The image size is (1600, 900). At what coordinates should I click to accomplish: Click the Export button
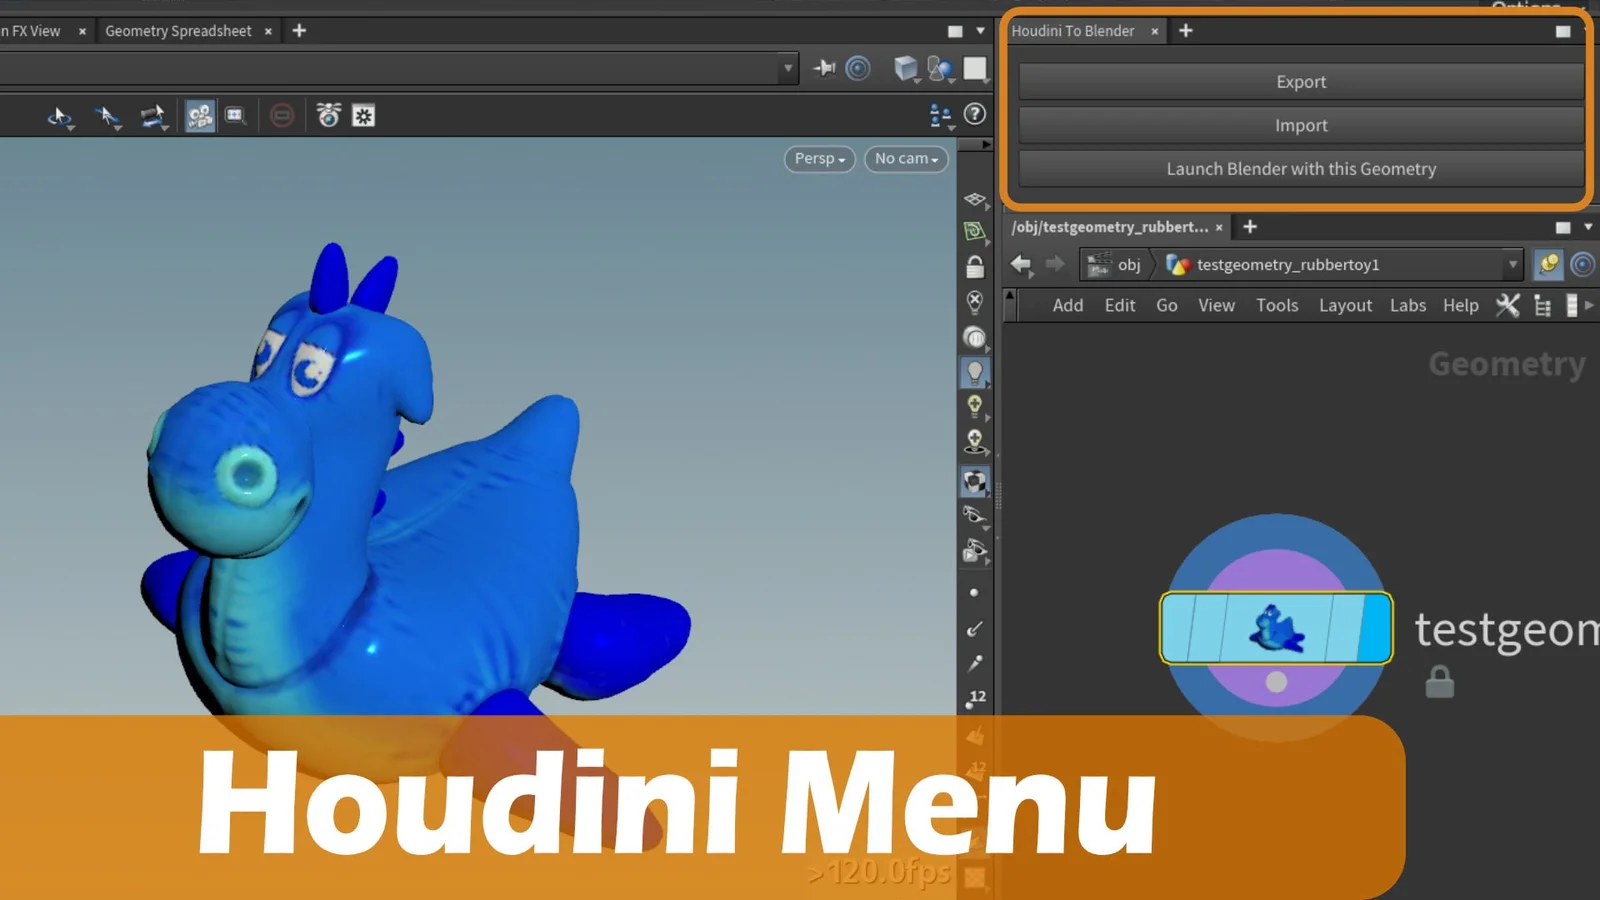(x=1300, y=81)
